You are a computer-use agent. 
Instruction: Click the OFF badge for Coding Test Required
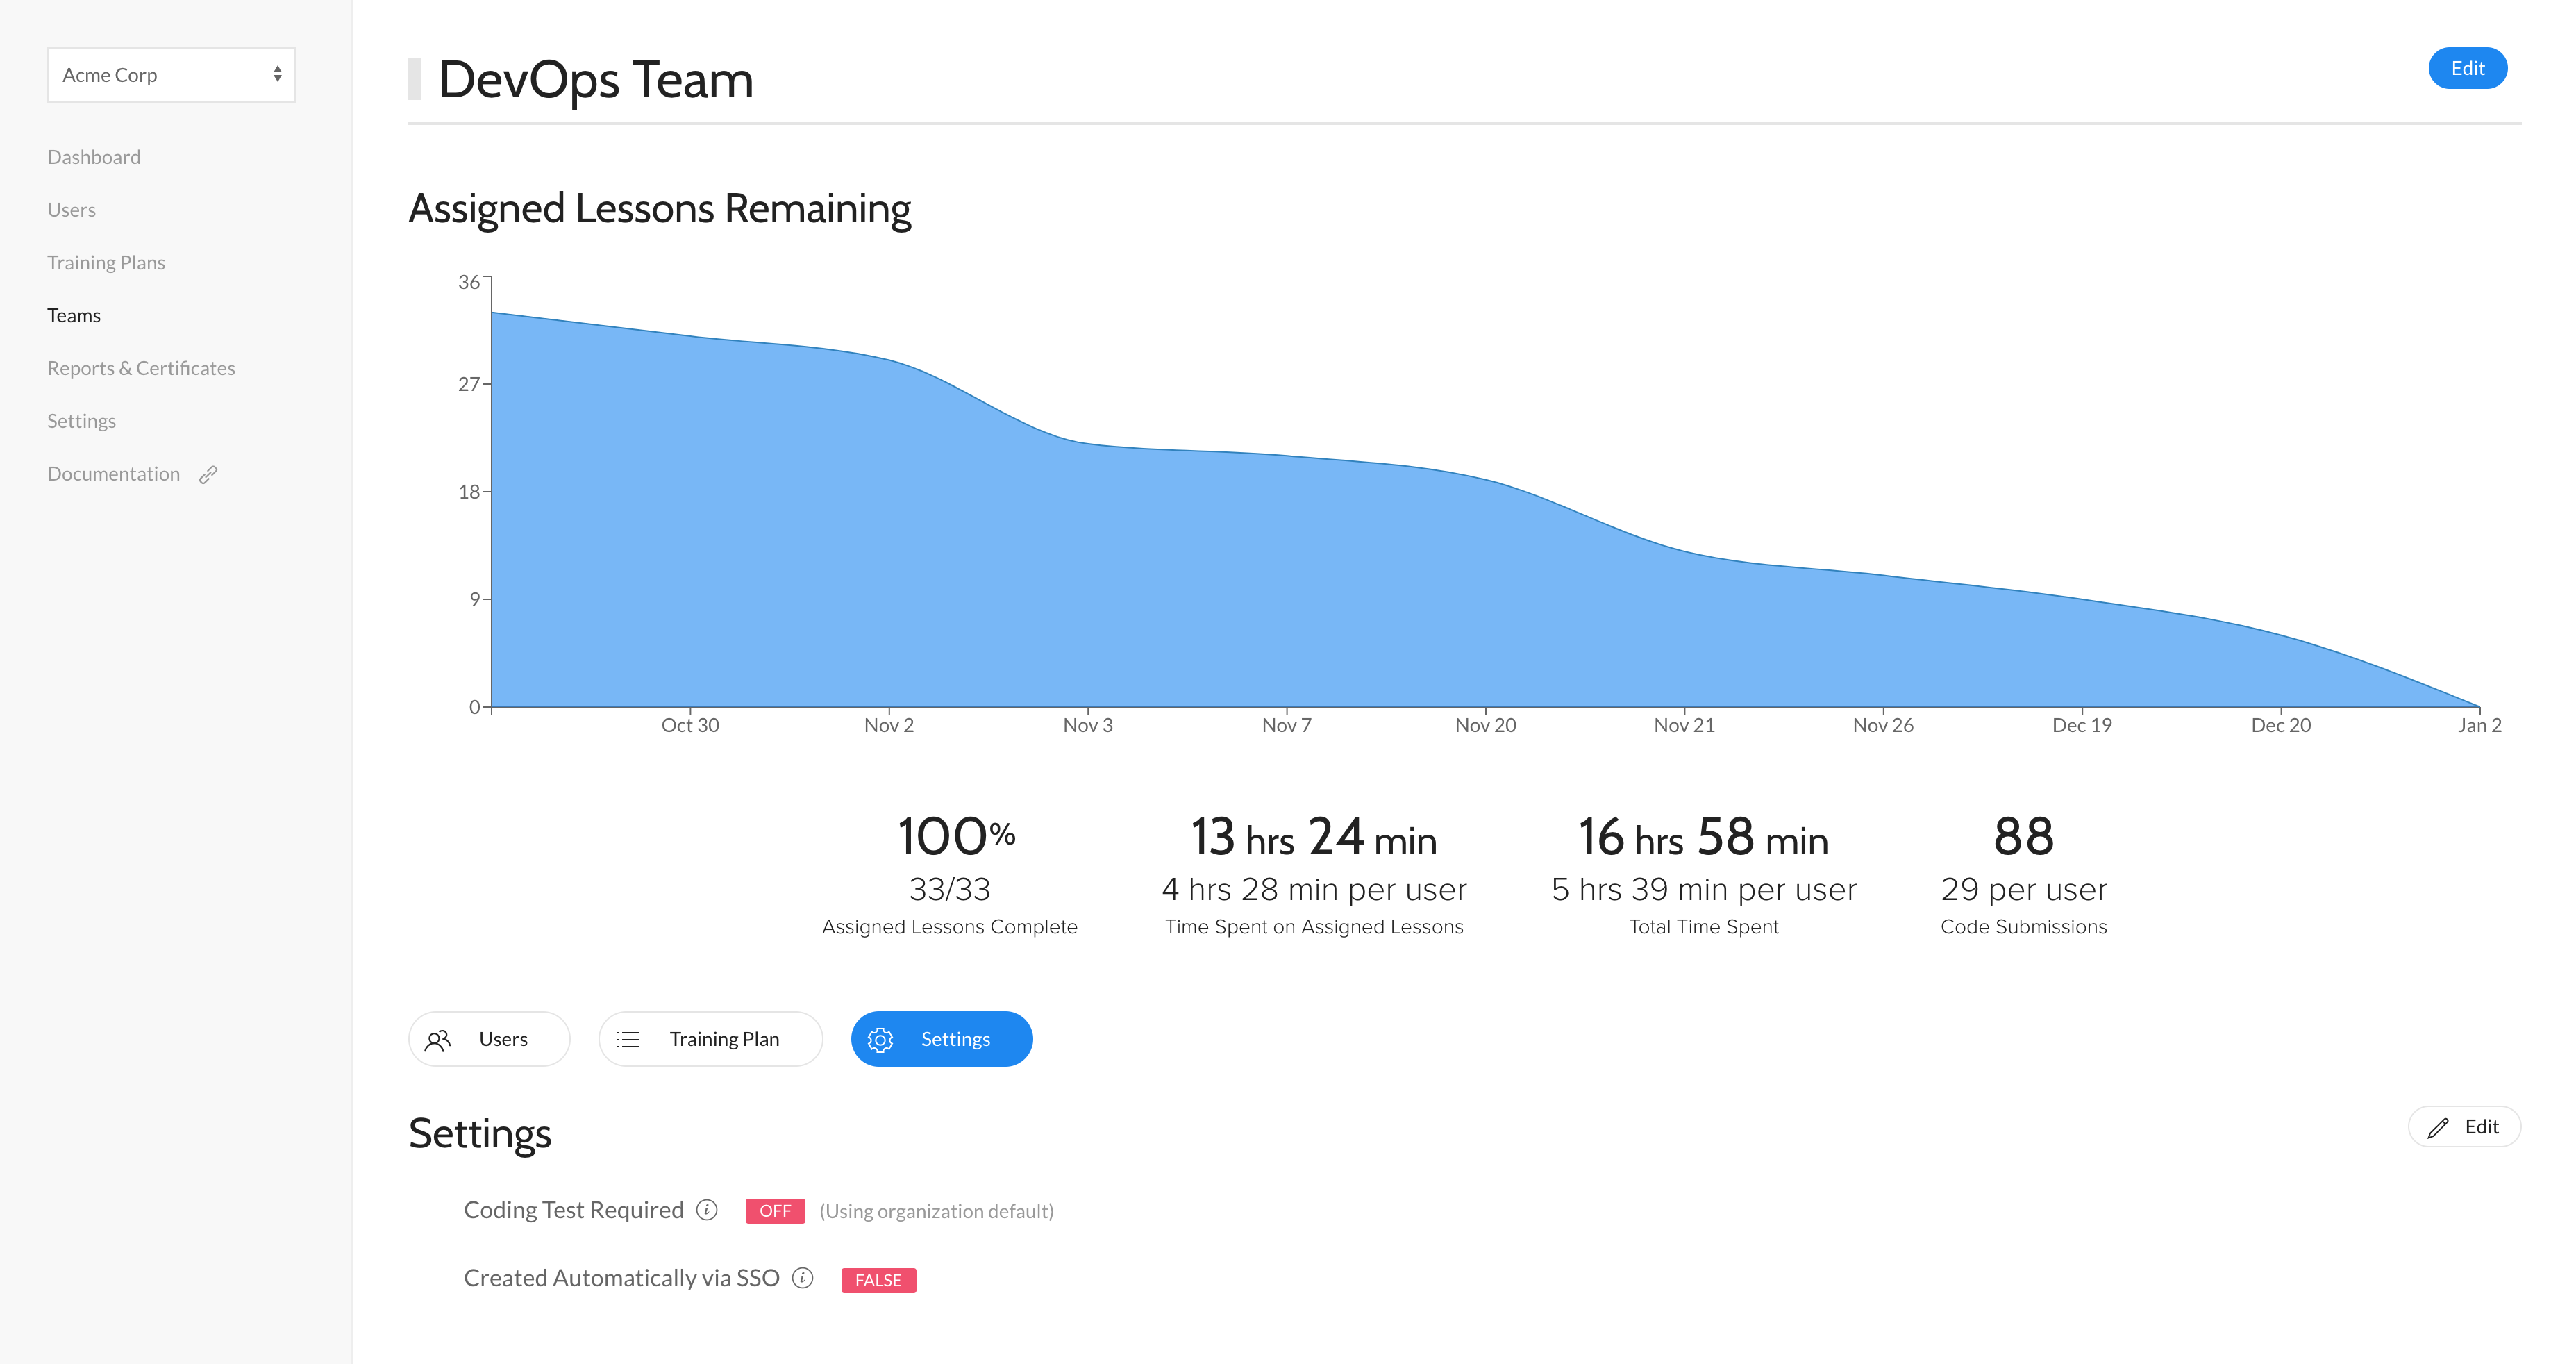click(775, 1211)
